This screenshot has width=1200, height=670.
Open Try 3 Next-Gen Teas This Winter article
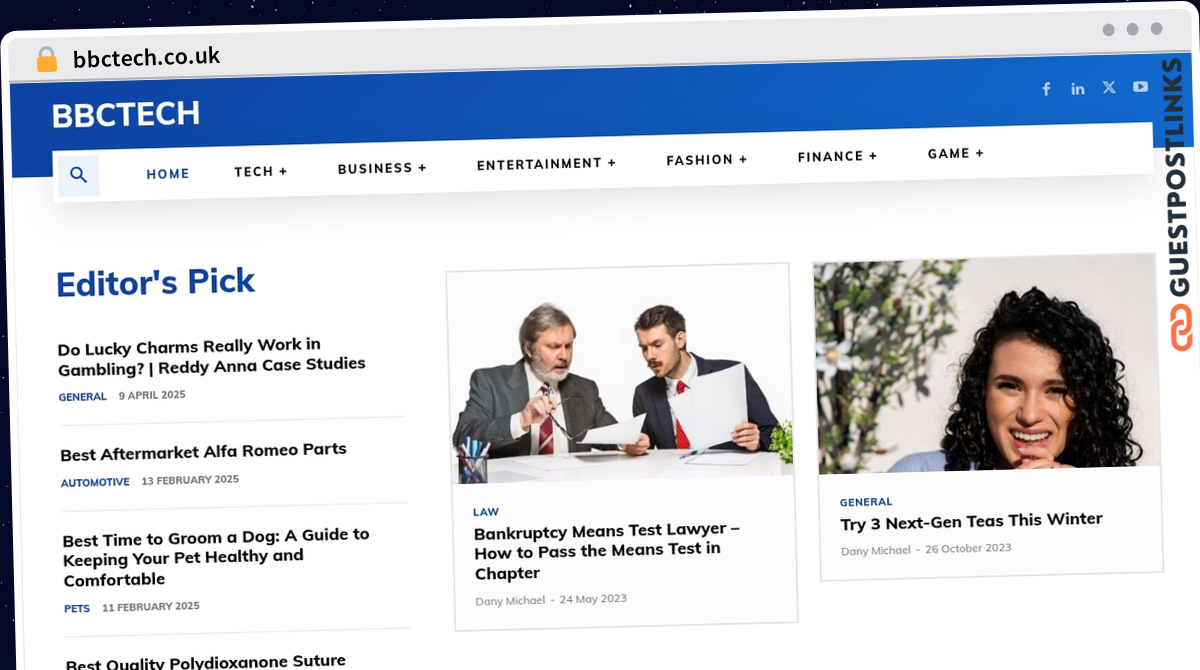[x=972, y=522]
